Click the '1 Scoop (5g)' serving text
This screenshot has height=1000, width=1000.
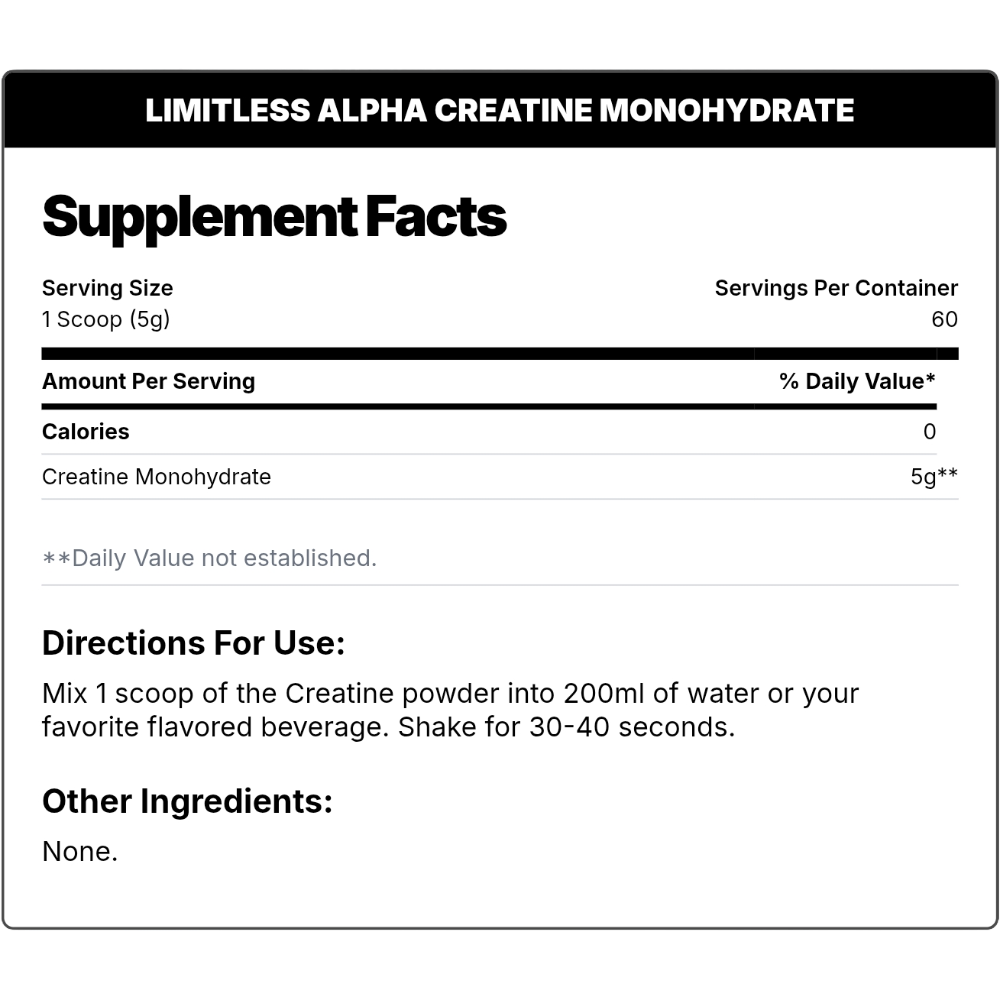[106, 319]
